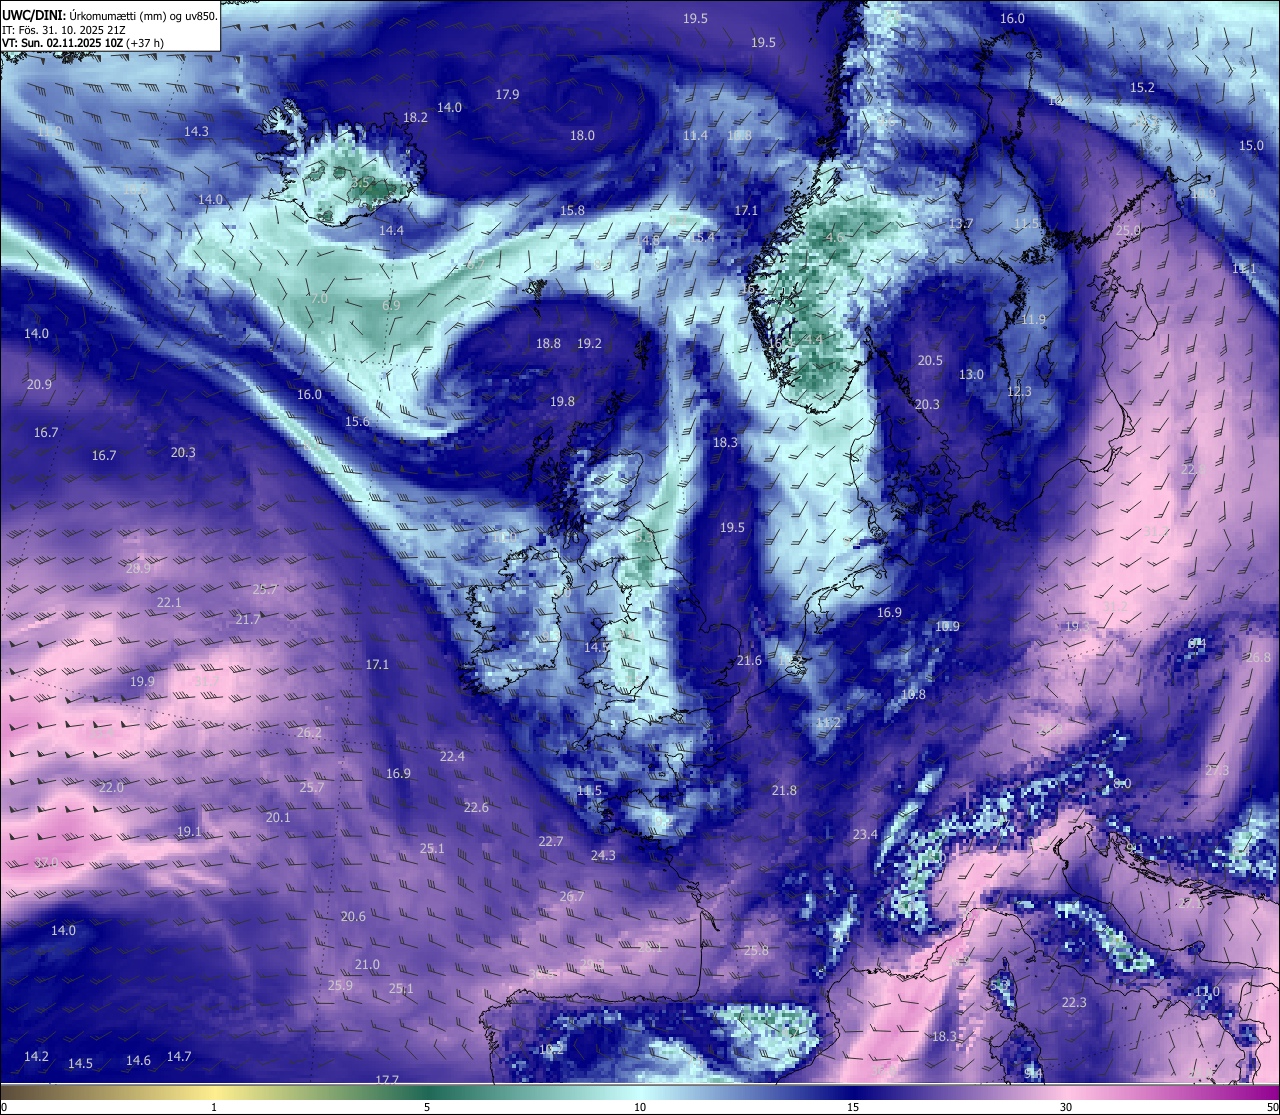1280x1115 pixels.
Task: Click the 23.4 value label
Action: coord(865,835)
